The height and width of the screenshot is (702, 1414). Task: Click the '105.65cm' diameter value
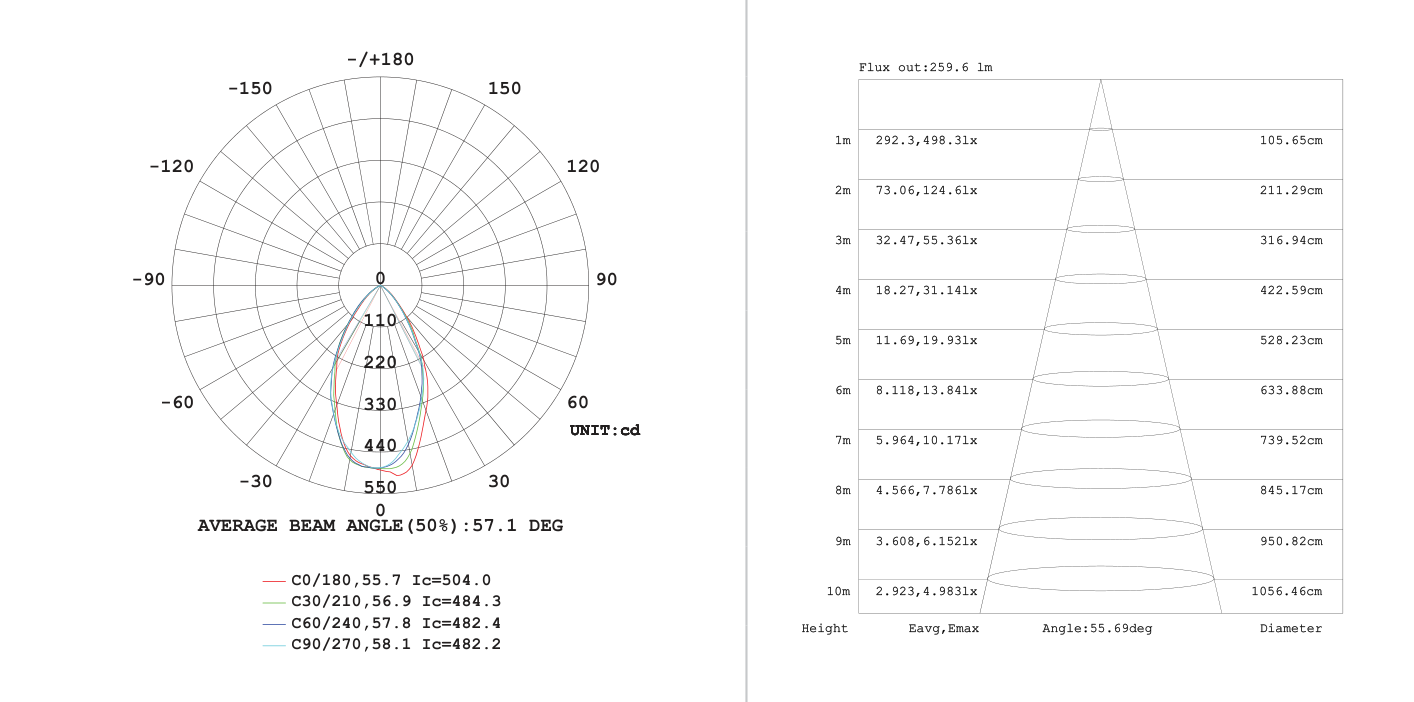click(1291, 141)
